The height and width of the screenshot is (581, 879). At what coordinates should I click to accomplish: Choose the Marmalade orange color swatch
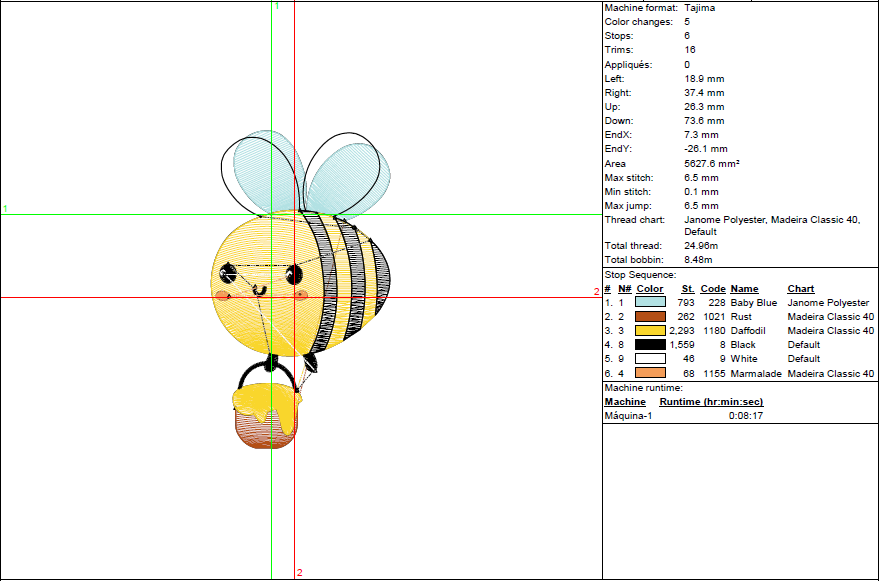[x=650, y=373]
